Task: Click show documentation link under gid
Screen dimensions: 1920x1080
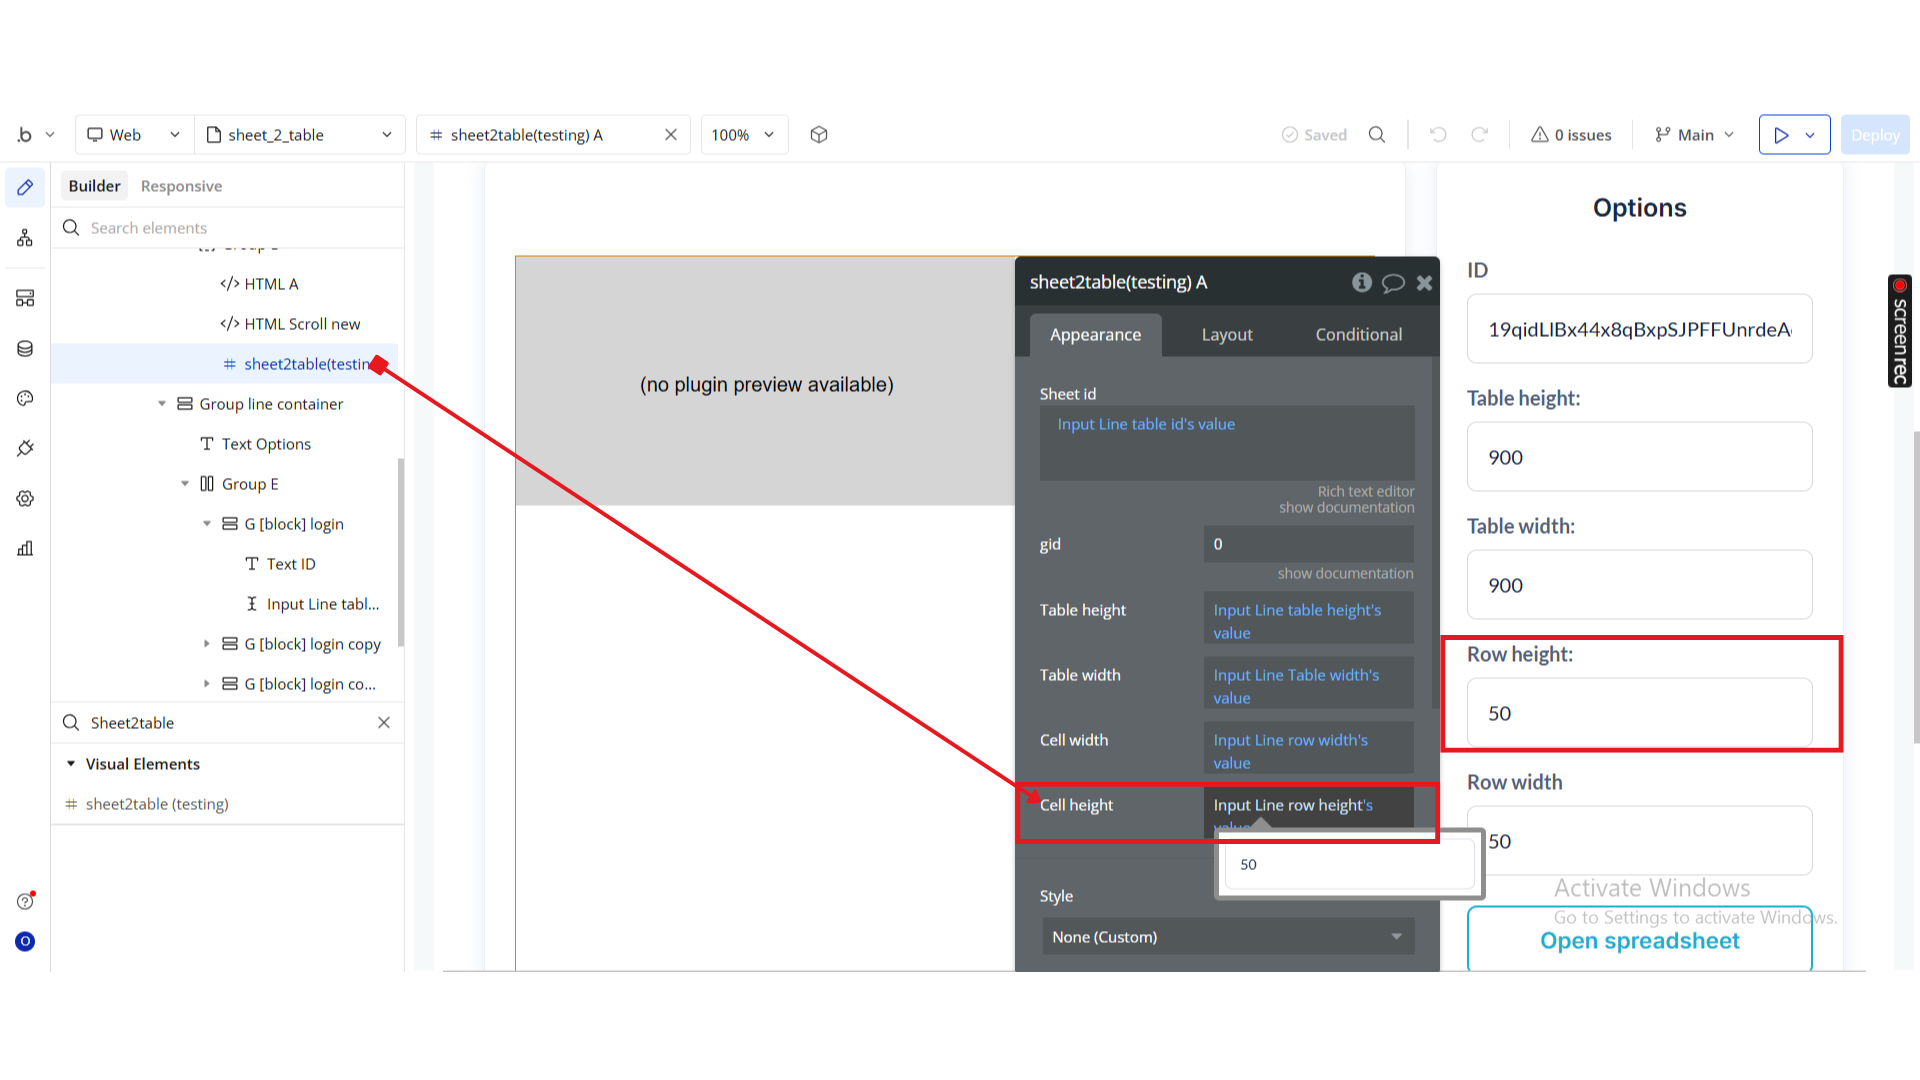Action: [x=1345, y=573]
